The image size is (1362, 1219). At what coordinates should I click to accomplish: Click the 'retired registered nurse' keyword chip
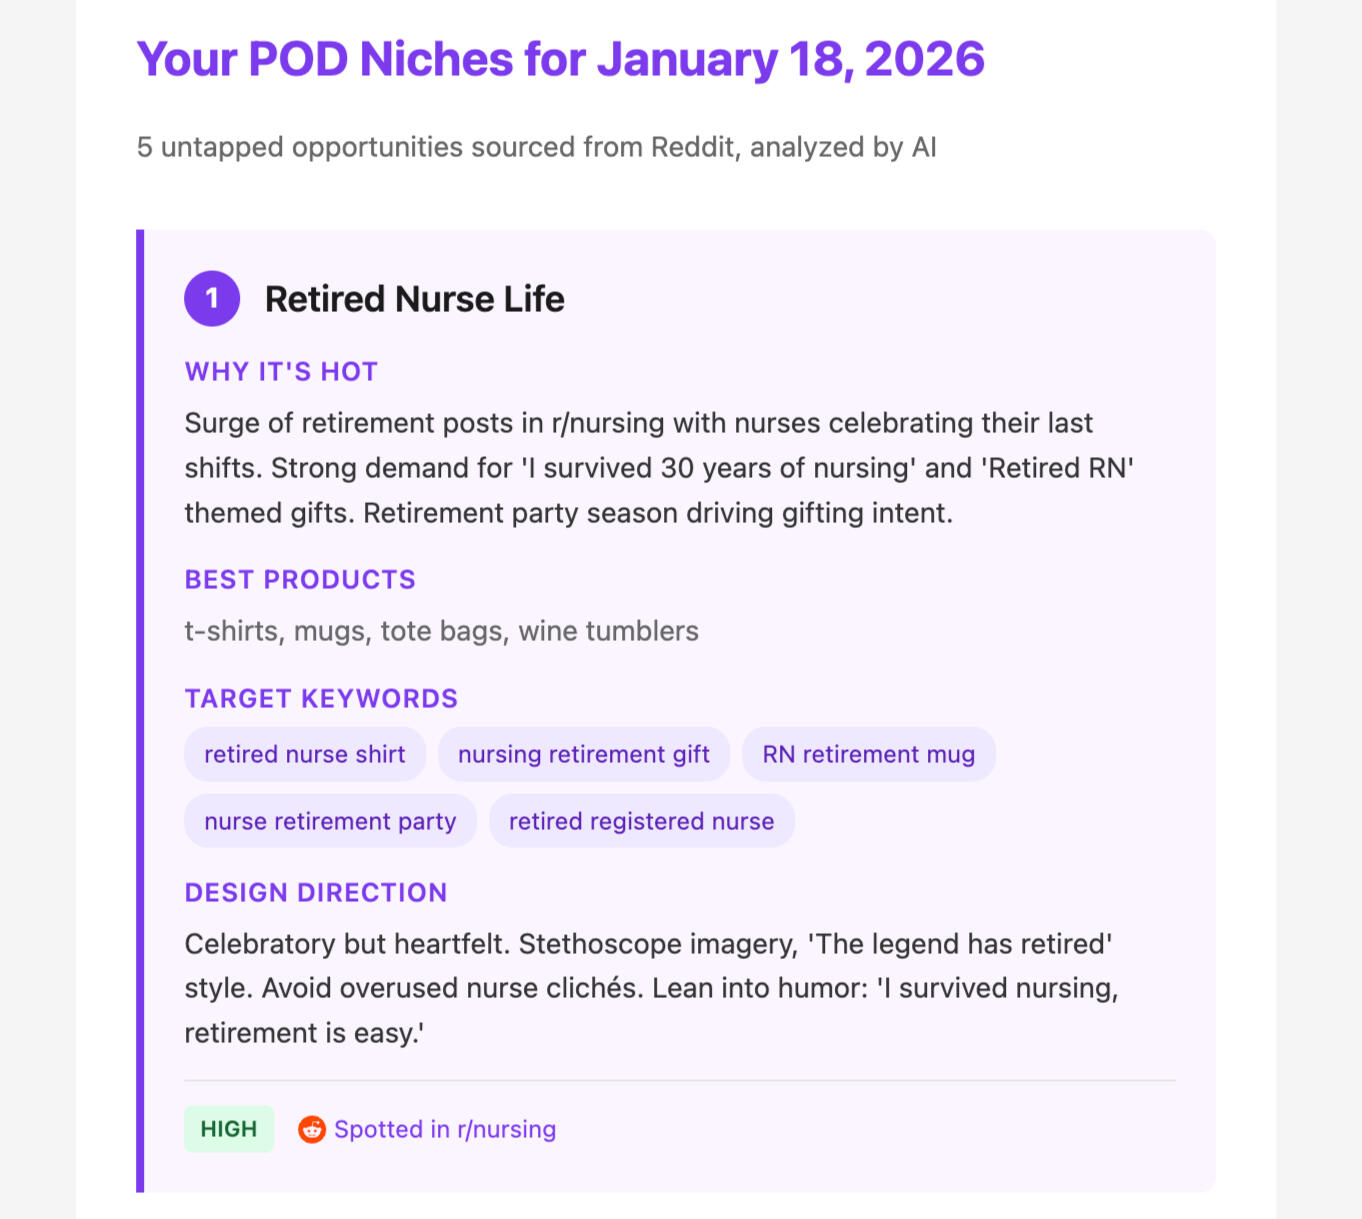[641, 821]
